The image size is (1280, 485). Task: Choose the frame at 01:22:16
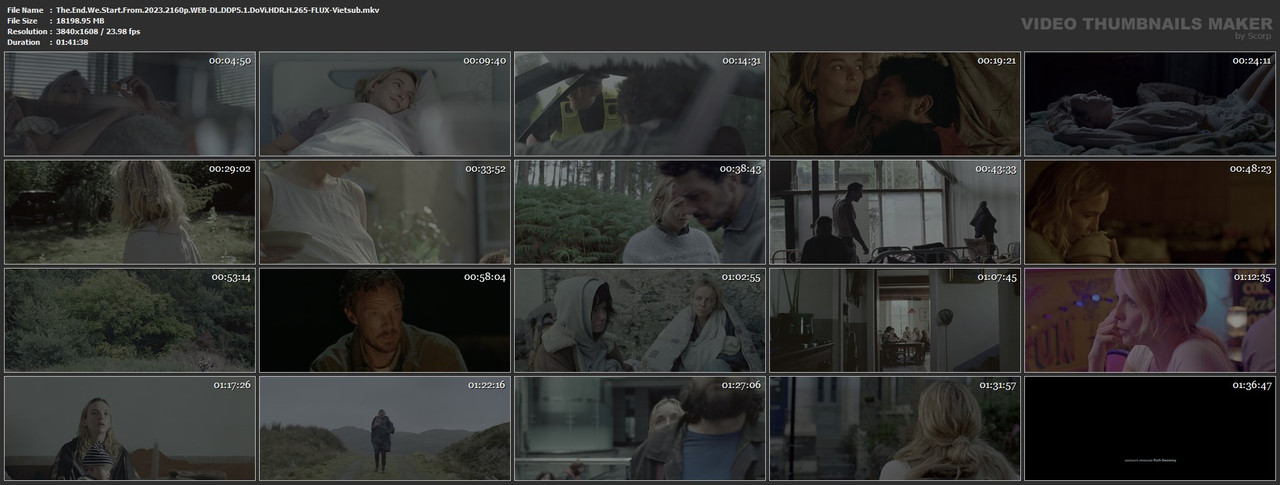[x=385, y=428]
